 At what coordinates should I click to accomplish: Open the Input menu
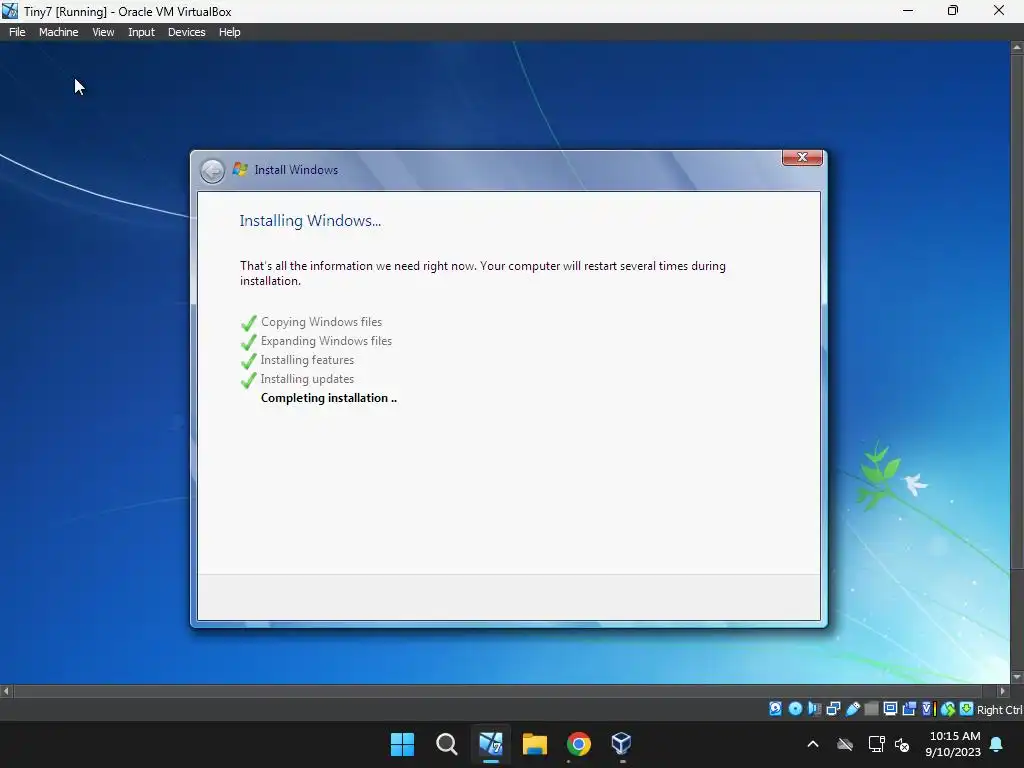141,32
